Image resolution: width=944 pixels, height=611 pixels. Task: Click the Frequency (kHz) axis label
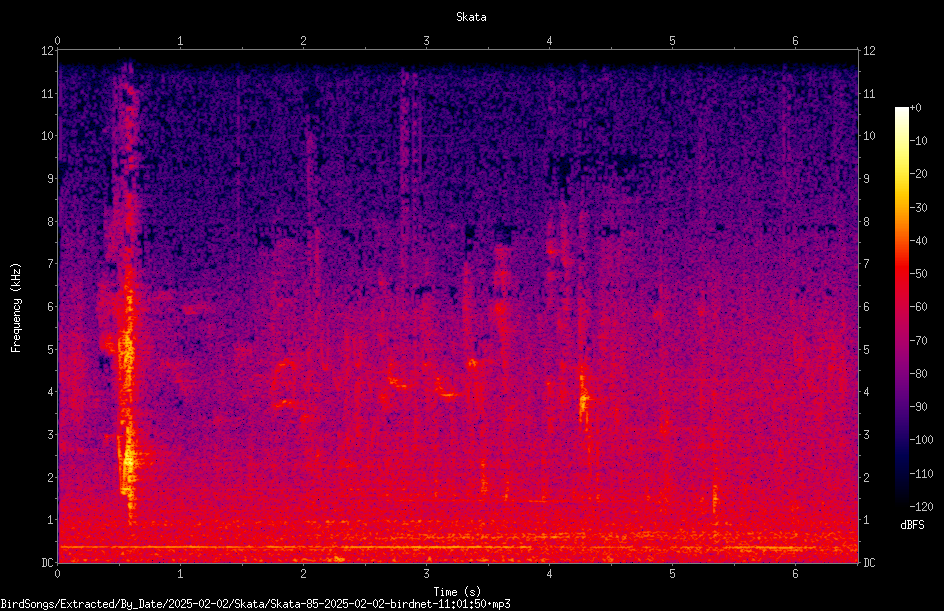(x=16, y=307)
